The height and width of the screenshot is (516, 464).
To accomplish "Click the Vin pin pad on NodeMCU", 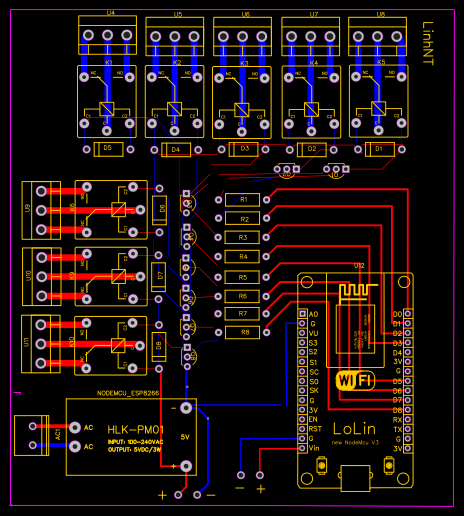I will tap(302, 448).
